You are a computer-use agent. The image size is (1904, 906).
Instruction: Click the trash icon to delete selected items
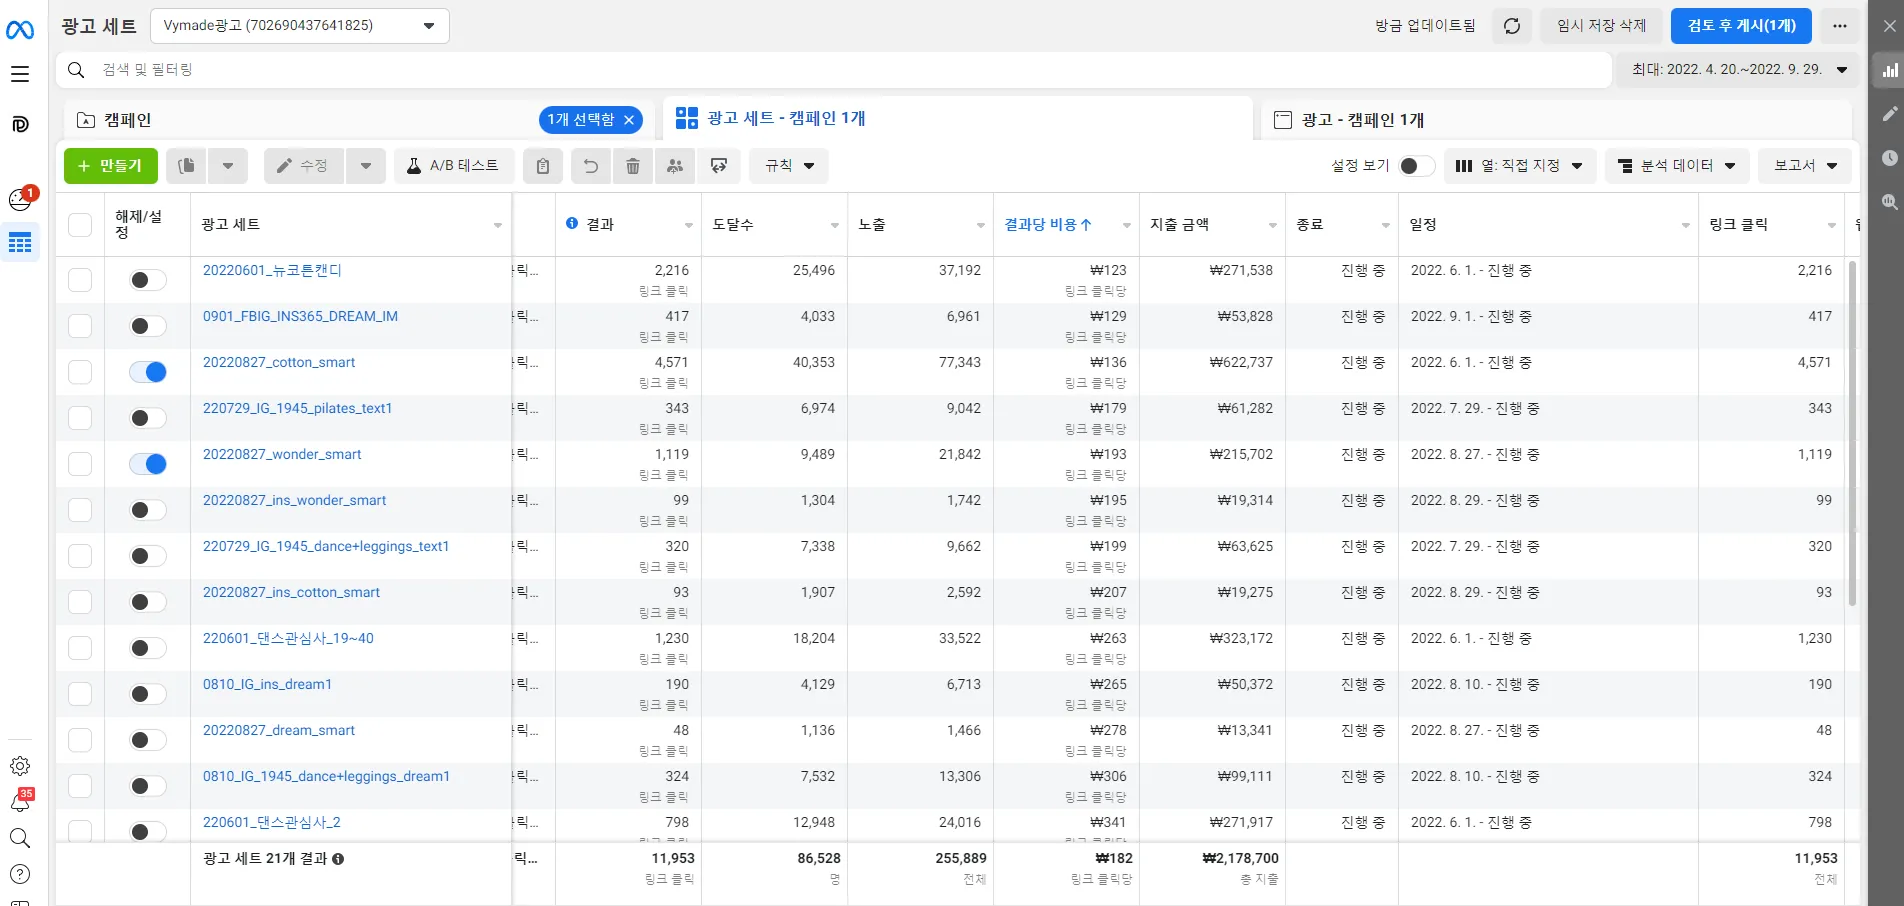pyautogui.click(x=632, y=166)
